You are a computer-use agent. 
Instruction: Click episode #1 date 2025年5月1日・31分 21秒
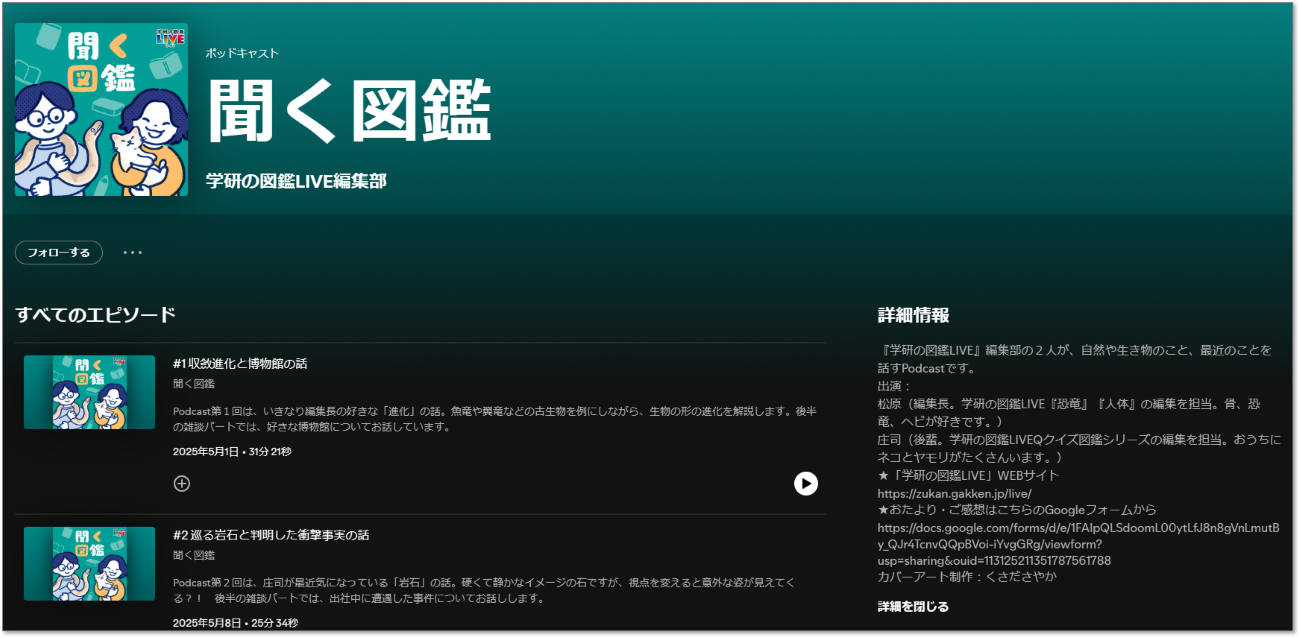[x=232, y=452]
